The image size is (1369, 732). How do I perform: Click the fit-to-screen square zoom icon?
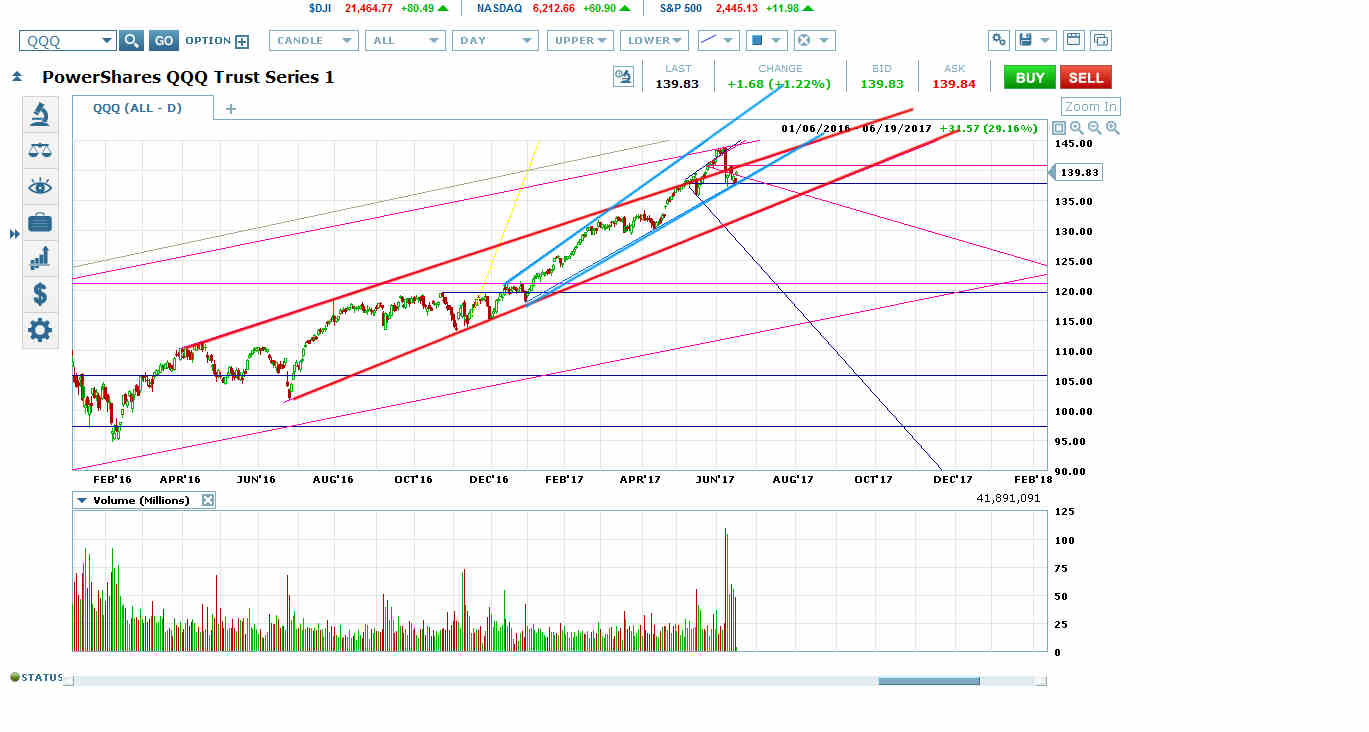[x=1059, y=128]
